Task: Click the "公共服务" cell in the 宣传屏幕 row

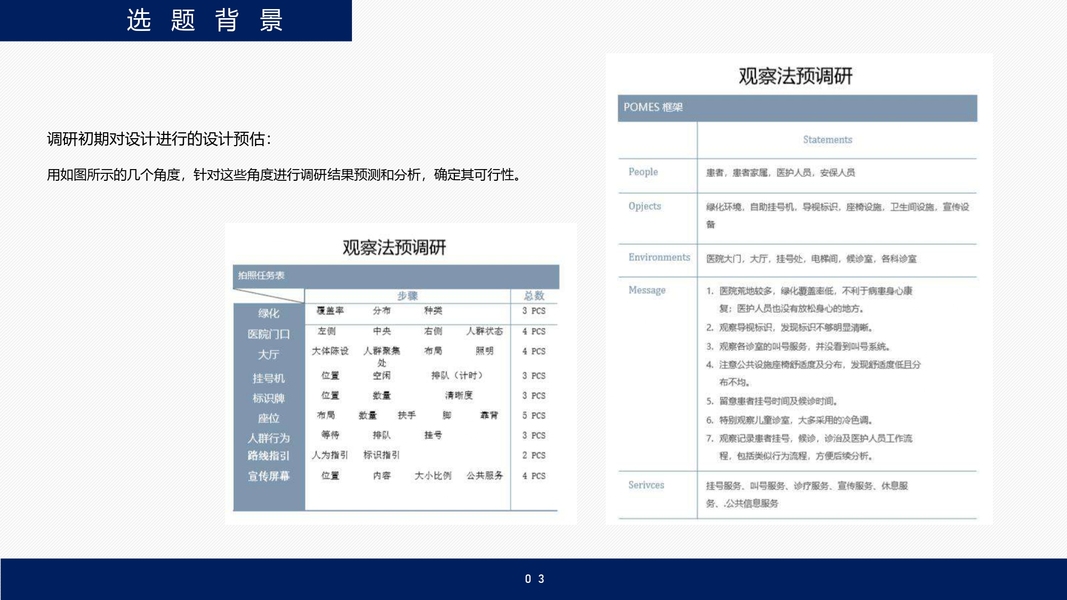Action: (x=485, y=476)
